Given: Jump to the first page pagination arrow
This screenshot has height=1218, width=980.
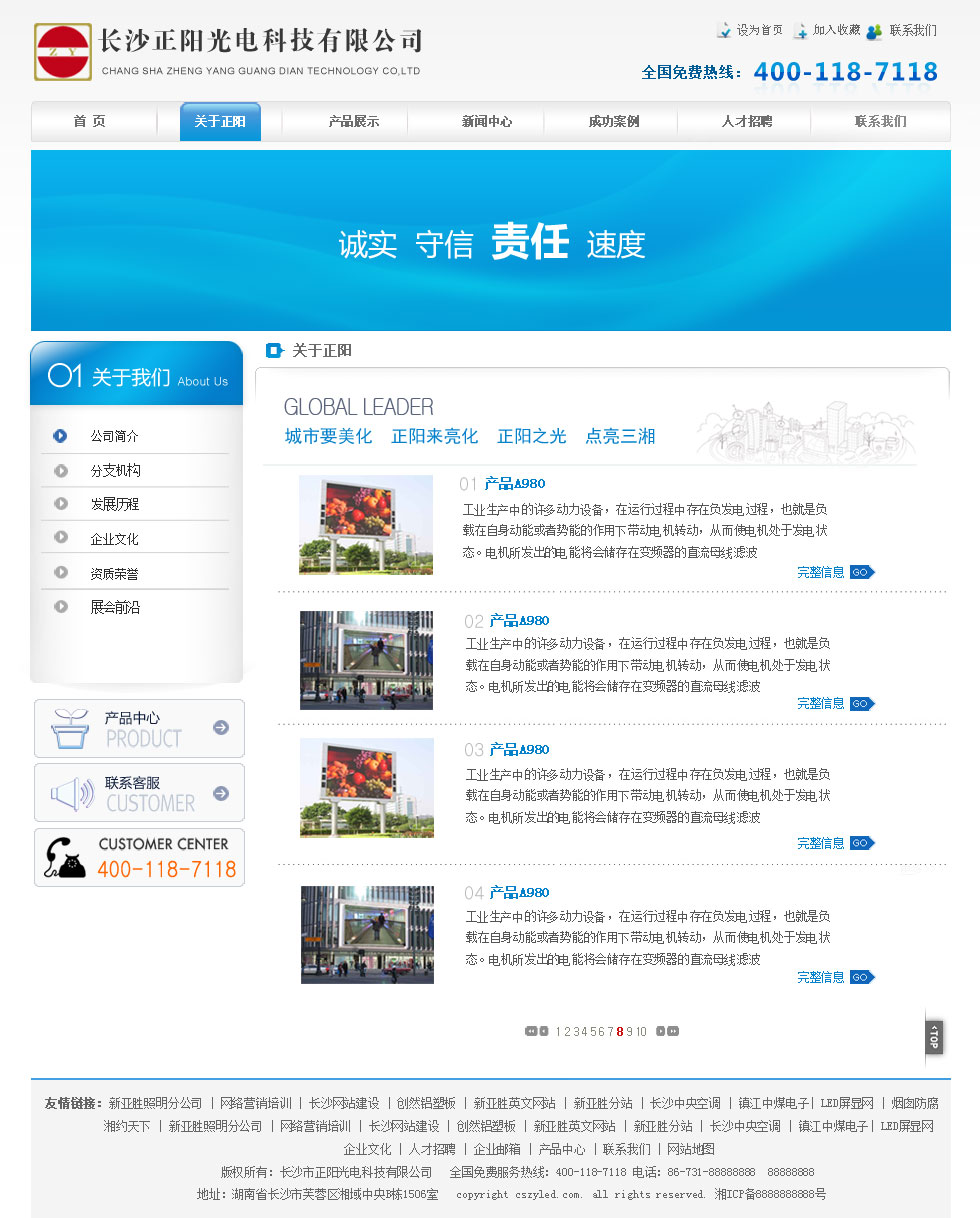Looking at the screenshot, I should [530, 1031].
